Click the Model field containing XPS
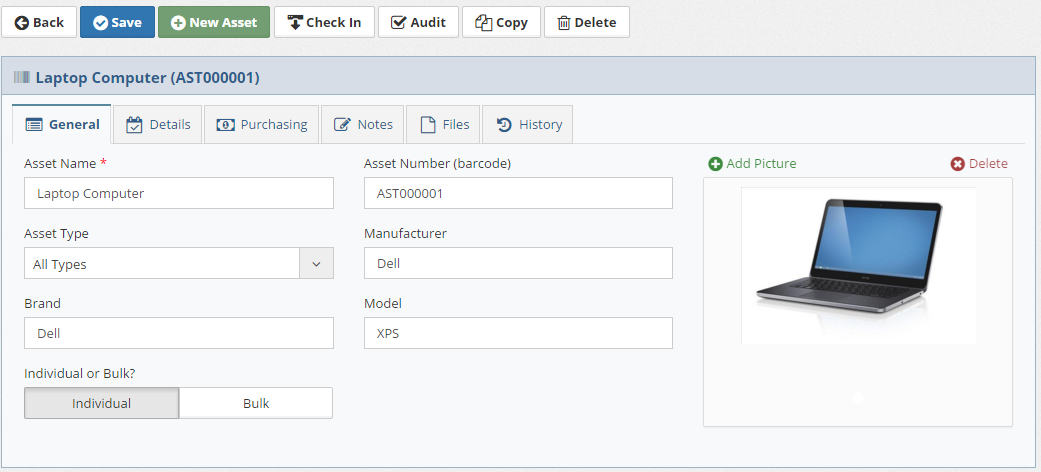This screenshot has width=1041, height=472. (x=519, y=333)
